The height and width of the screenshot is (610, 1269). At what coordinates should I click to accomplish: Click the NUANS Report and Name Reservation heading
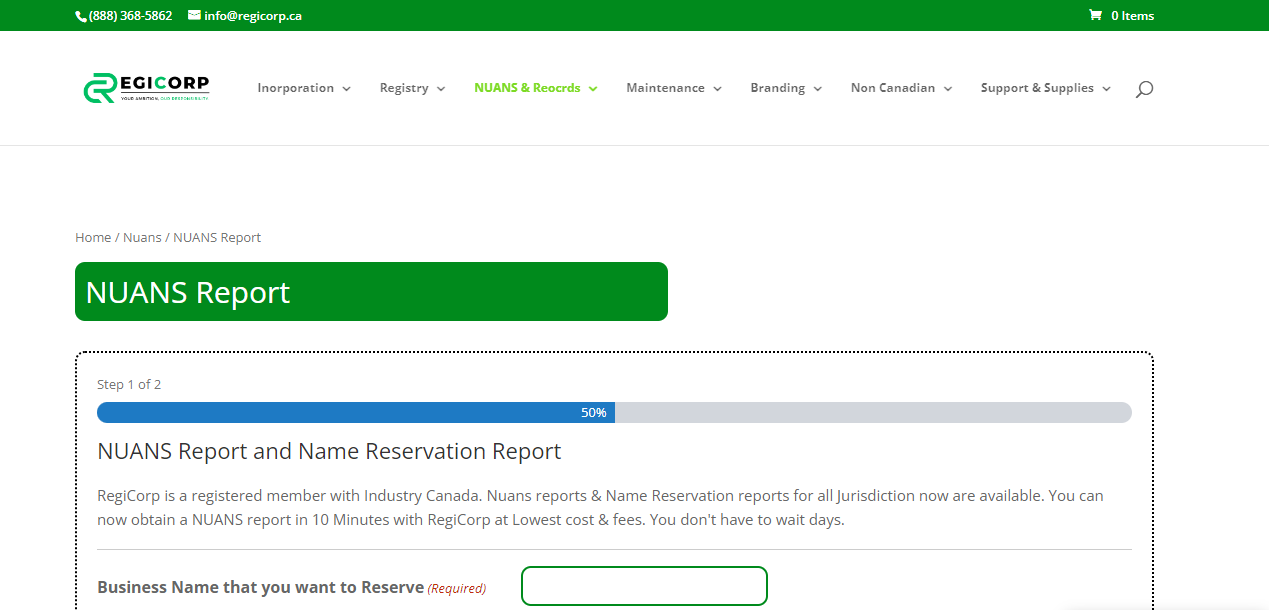[329, 451]
